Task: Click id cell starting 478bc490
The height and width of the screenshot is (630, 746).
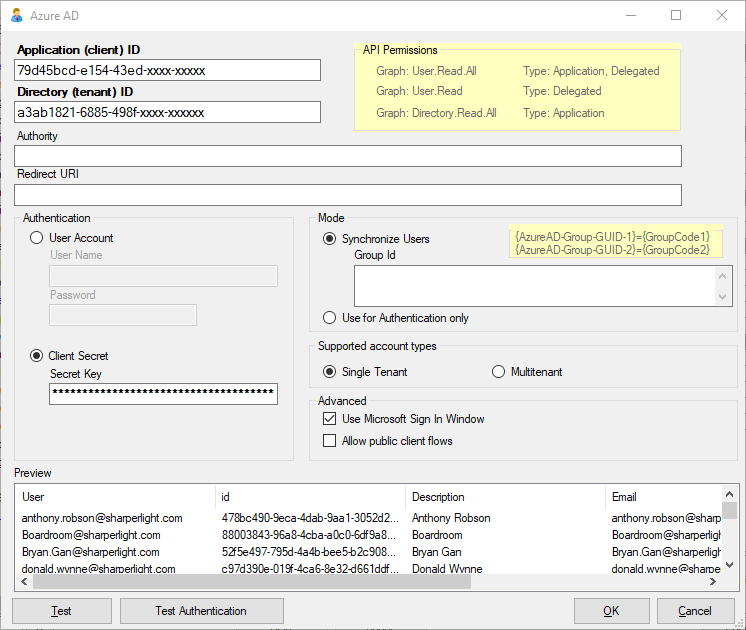Action: pos(310,518)
